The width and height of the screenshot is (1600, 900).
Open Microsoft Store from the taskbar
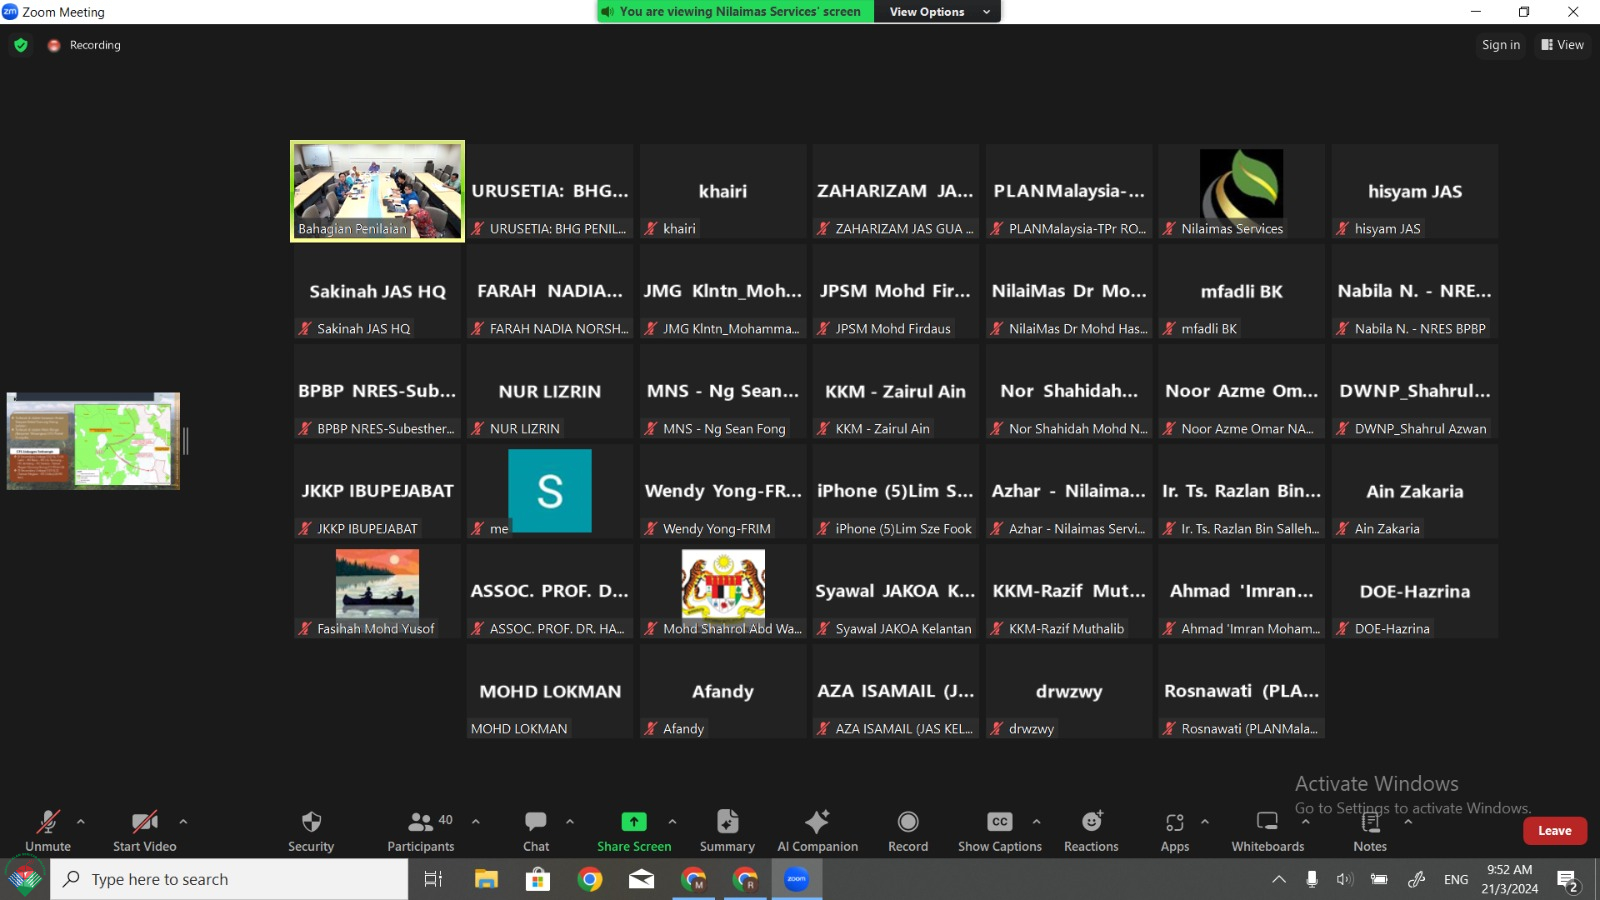[538, 879]
